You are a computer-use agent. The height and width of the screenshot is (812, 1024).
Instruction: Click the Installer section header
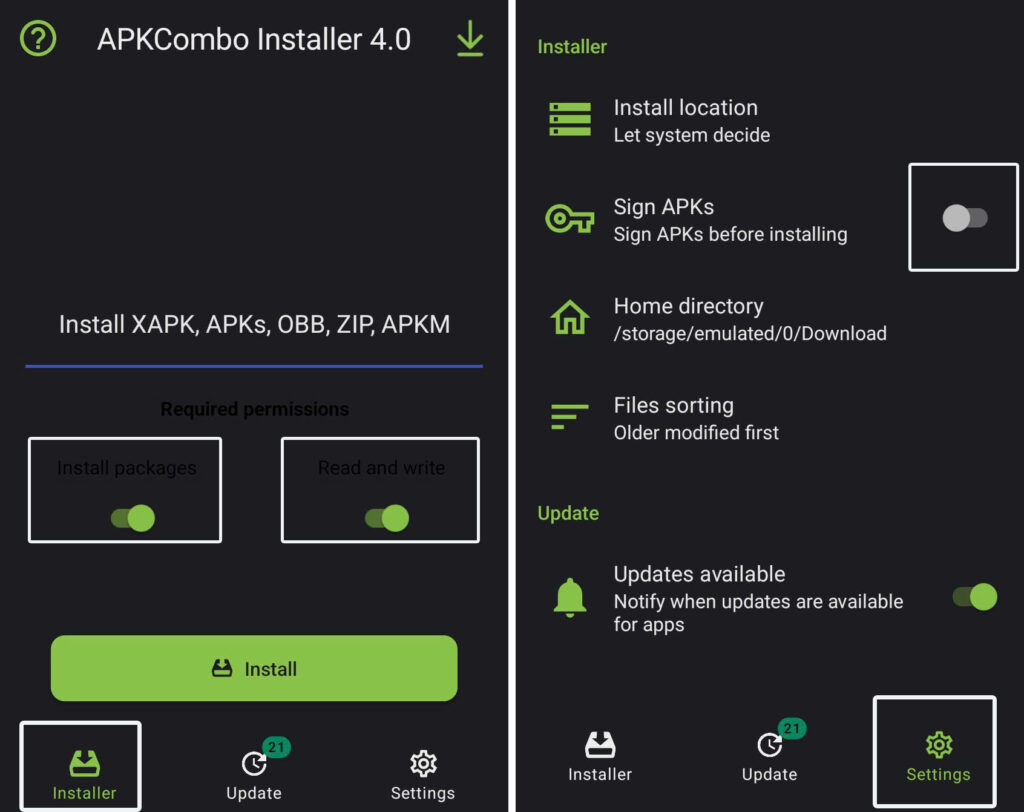[571, 46]
